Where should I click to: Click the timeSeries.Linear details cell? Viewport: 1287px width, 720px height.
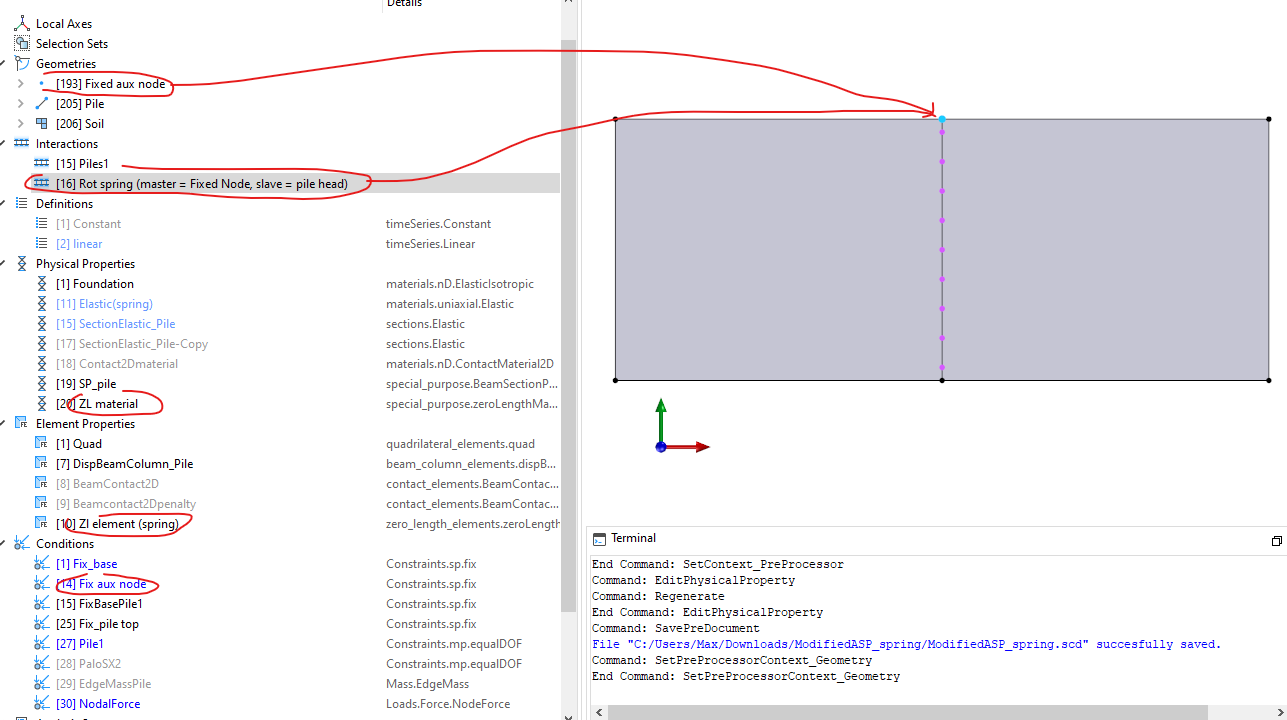click(430, 243)
